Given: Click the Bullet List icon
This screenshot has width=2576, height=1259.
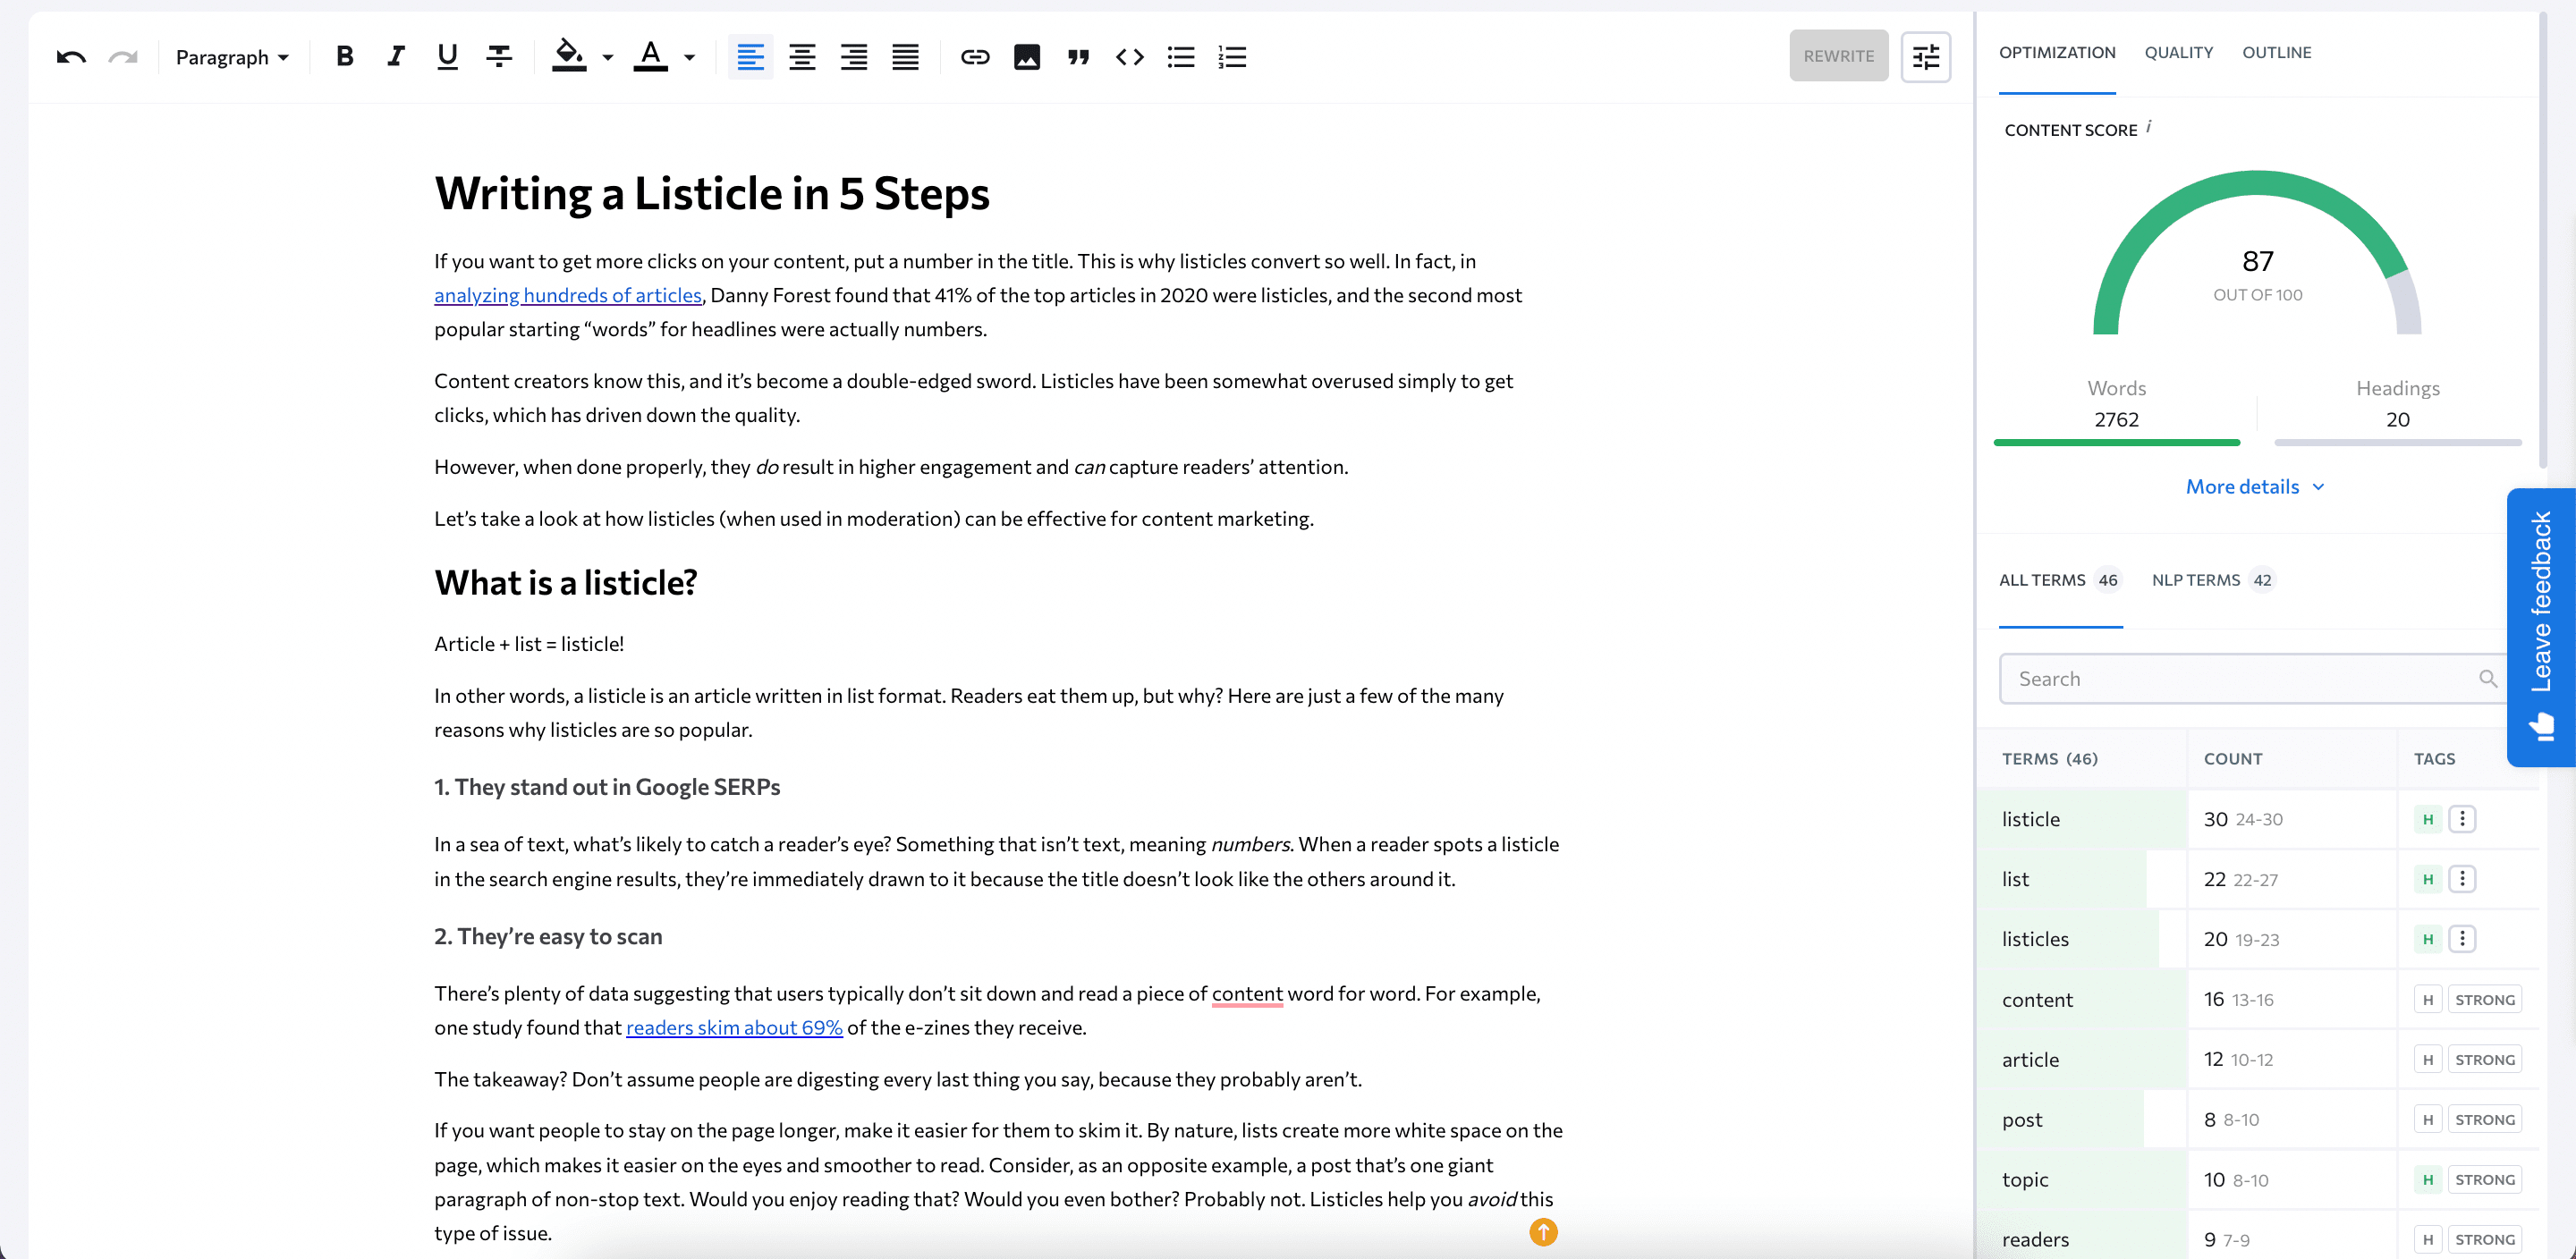Looking at the screenshot, I should click(1180, 55).
